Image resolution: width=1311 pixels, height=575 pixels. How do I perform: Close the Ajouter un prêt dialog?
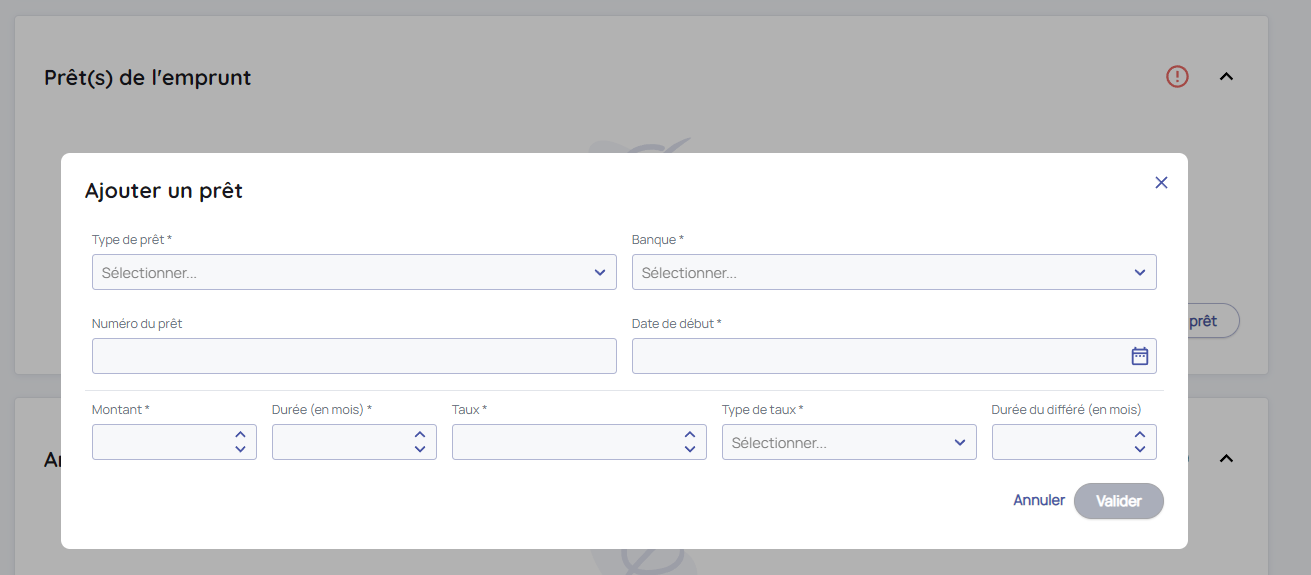point(1161,183)
